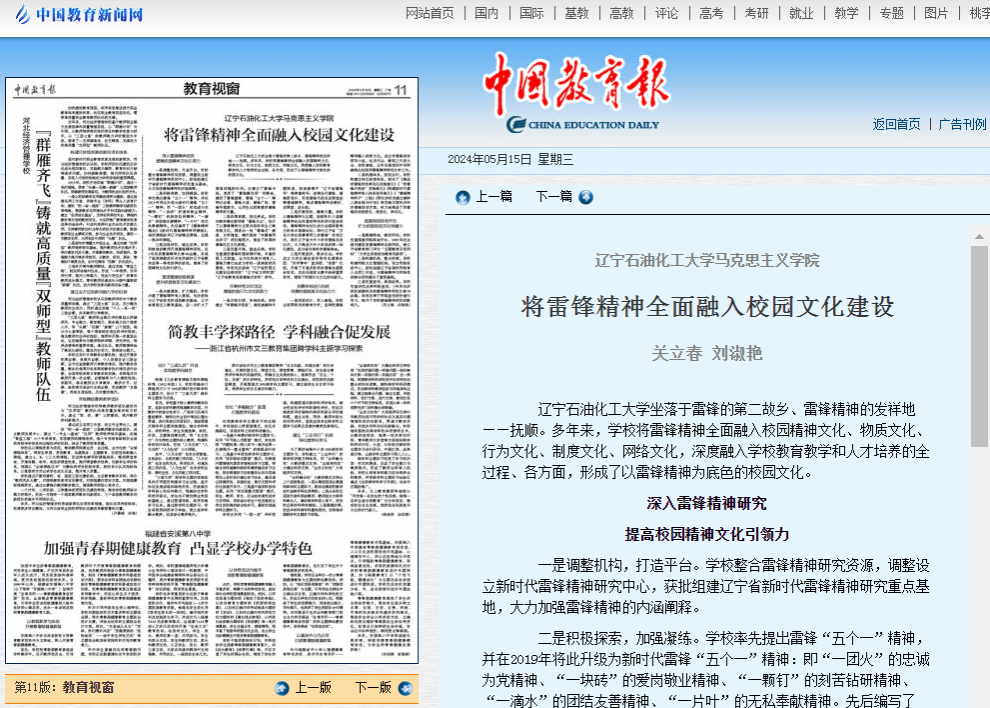Select the 考研 navigation item
The image size is (990, 708).
[756, 13]
